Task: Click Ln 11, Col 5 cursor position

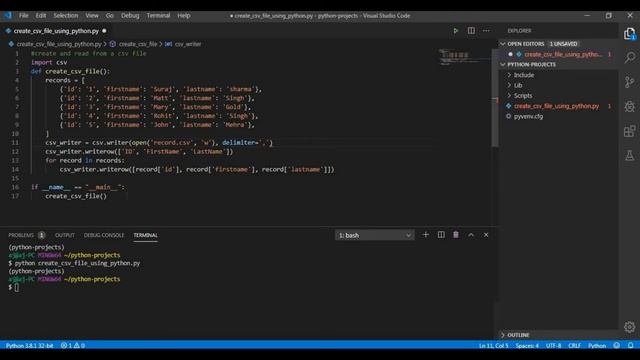Action: (493, 345)
